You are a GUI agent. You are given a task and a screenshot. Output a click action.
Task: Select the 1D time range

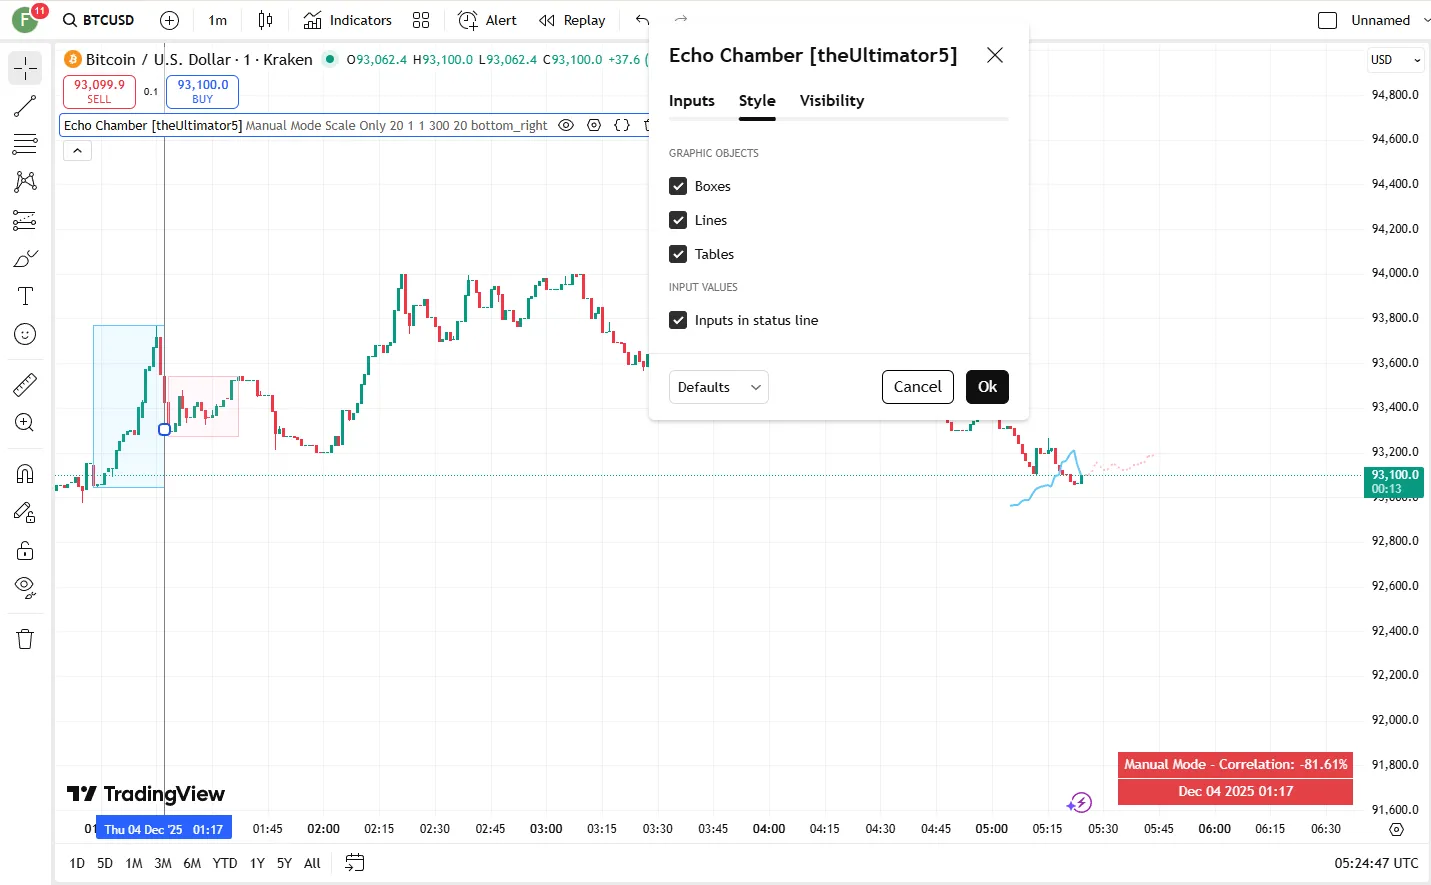coord(77,863)
